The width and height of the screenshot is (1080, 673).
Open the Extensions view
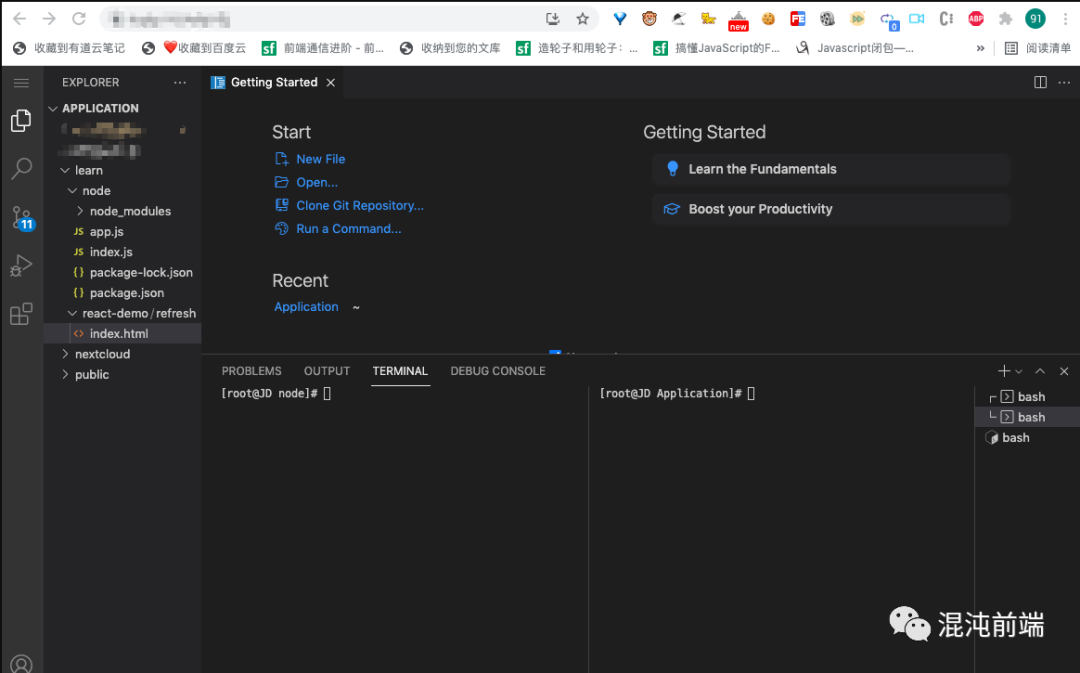pyautogui.click(x=21, y=313)
